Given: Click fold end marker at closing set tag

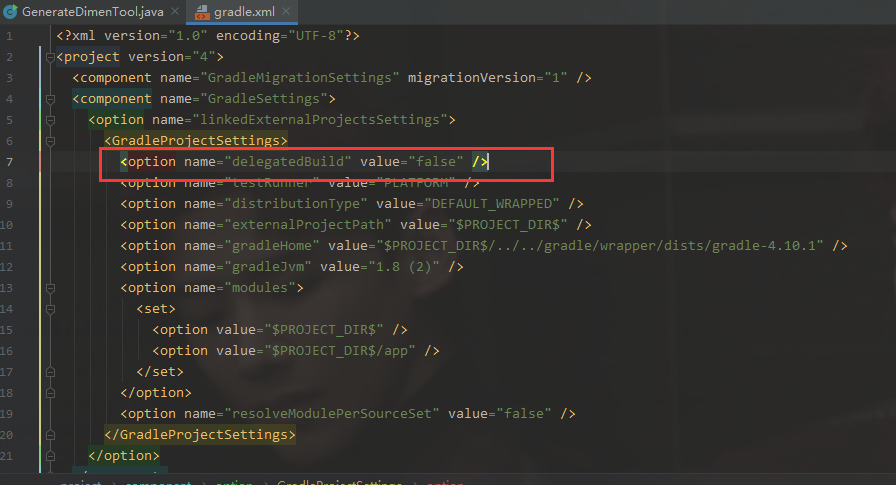Looking at the screenshot, I should pos(50,372).
